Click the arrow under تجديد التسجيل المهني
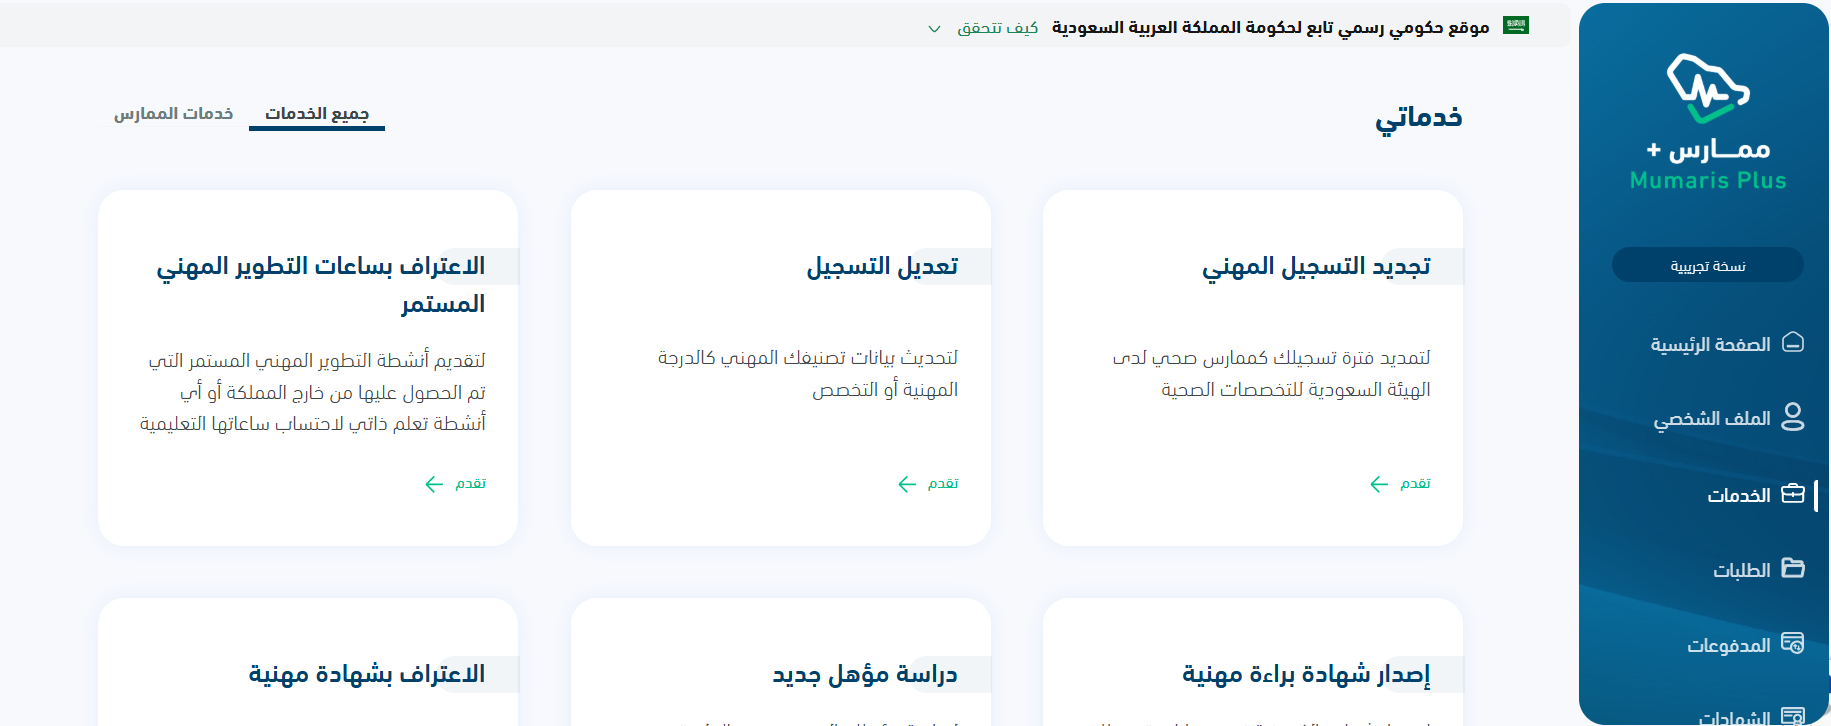This screenshot has height=726, width=1831. (x=1379, y=484)
